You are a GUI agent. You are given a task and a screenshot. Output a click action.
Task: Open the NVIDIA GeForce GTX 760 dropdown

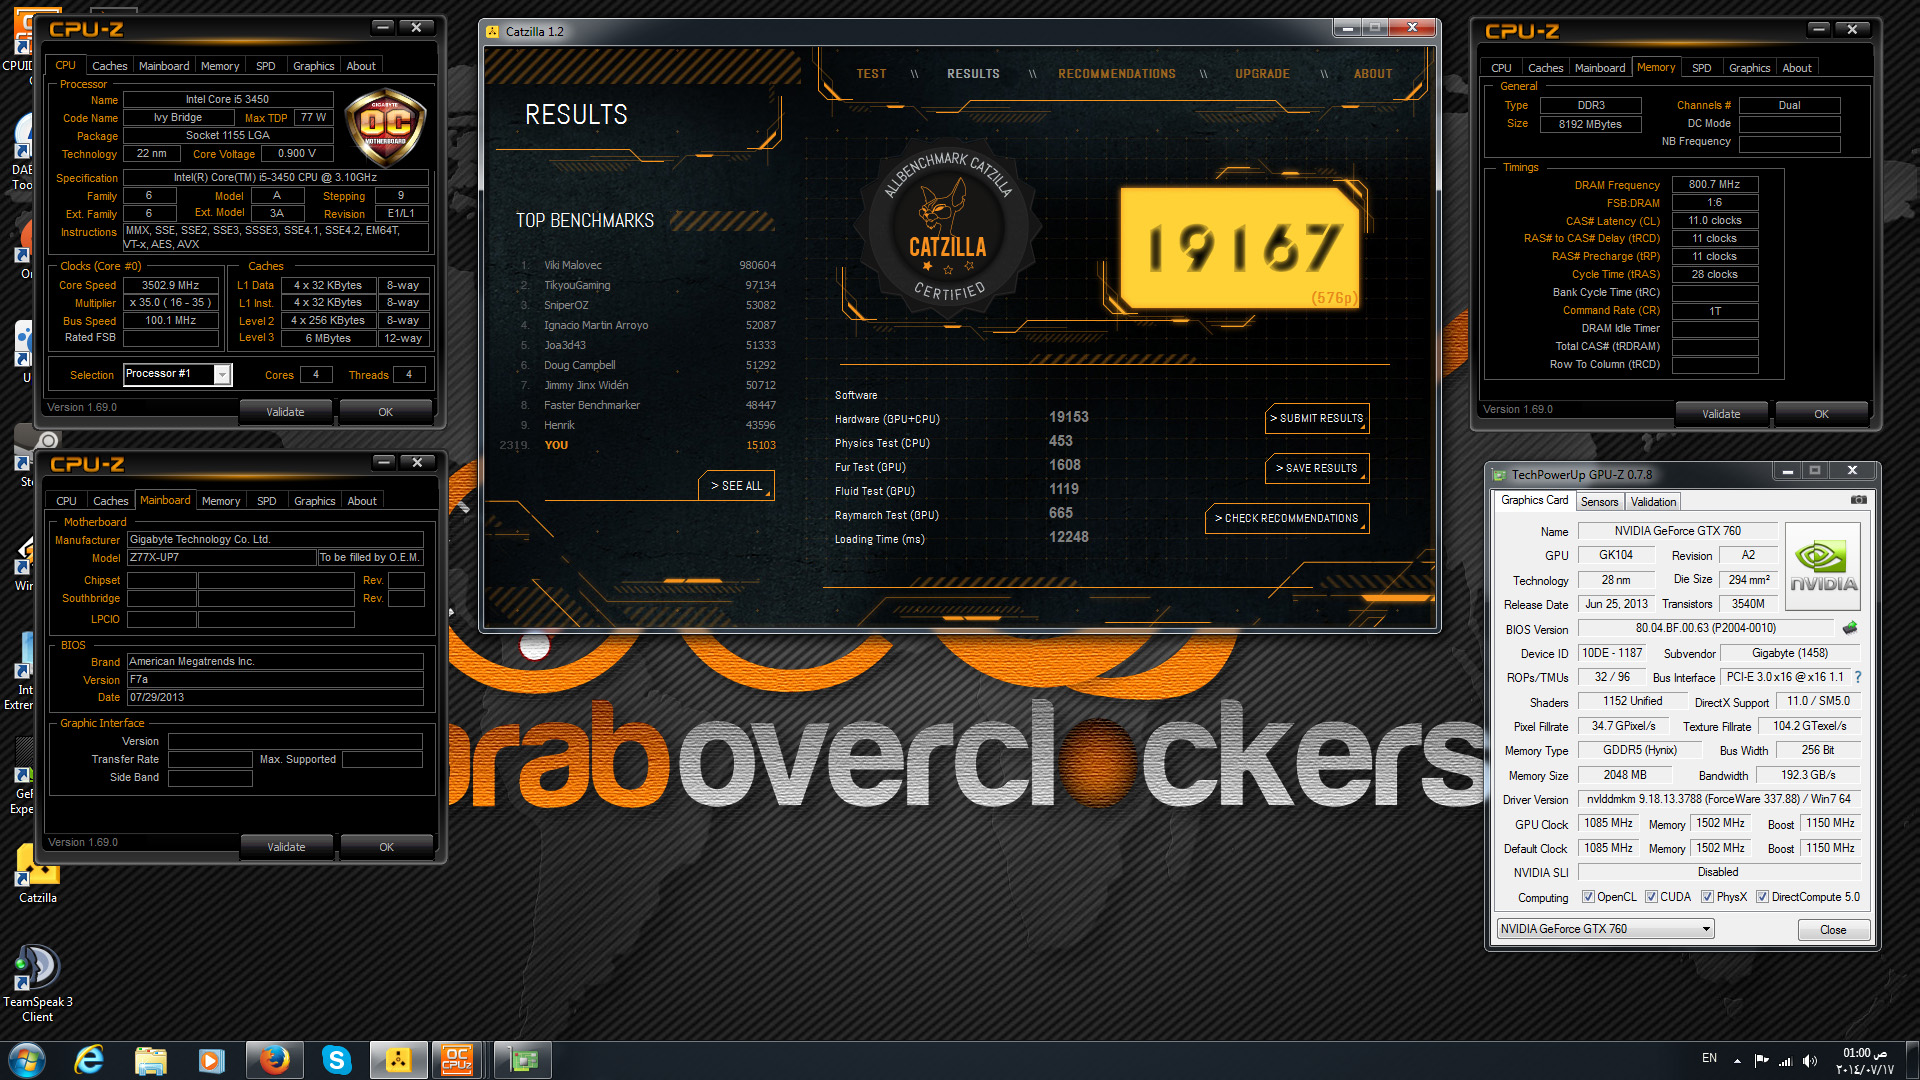(1606, 929)
